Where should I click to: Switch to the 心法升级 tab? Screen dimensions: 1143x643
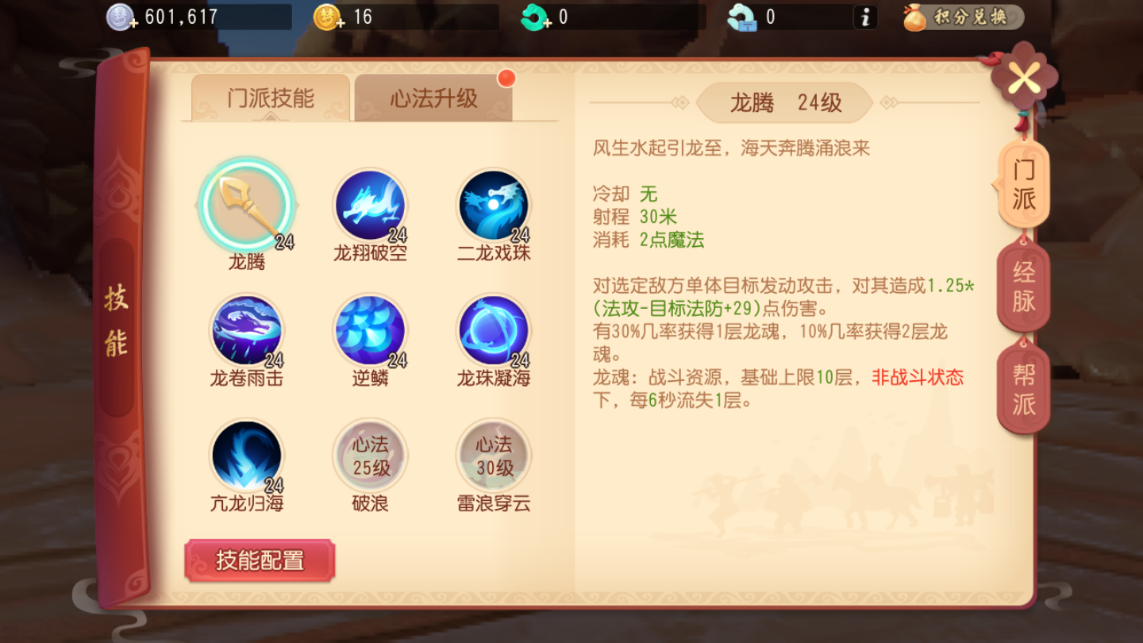tap(433, 98)
